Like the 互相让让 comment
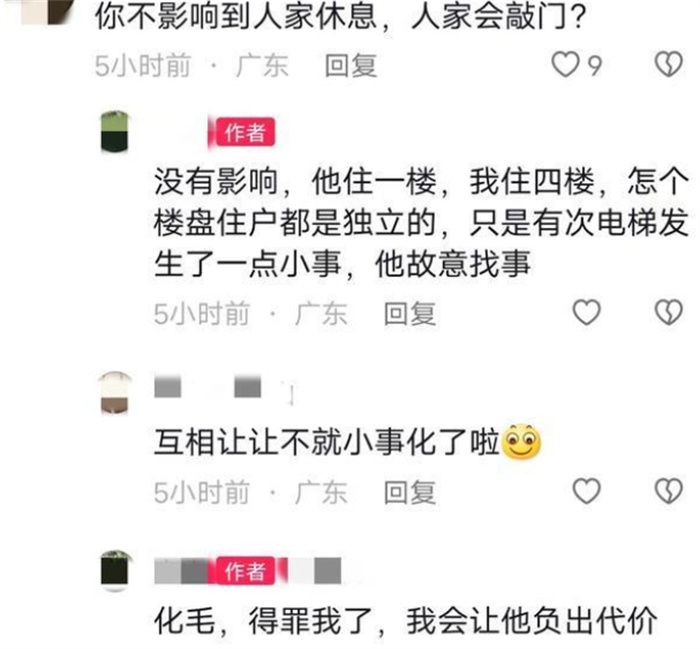 point(586,491)
